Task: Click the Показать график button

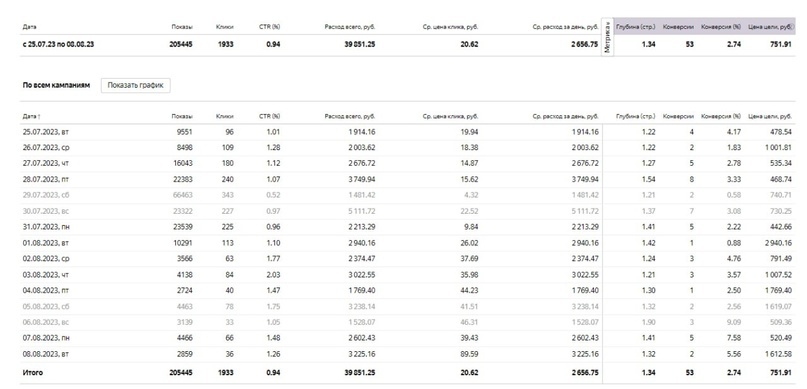Action: tap(135, 85)
